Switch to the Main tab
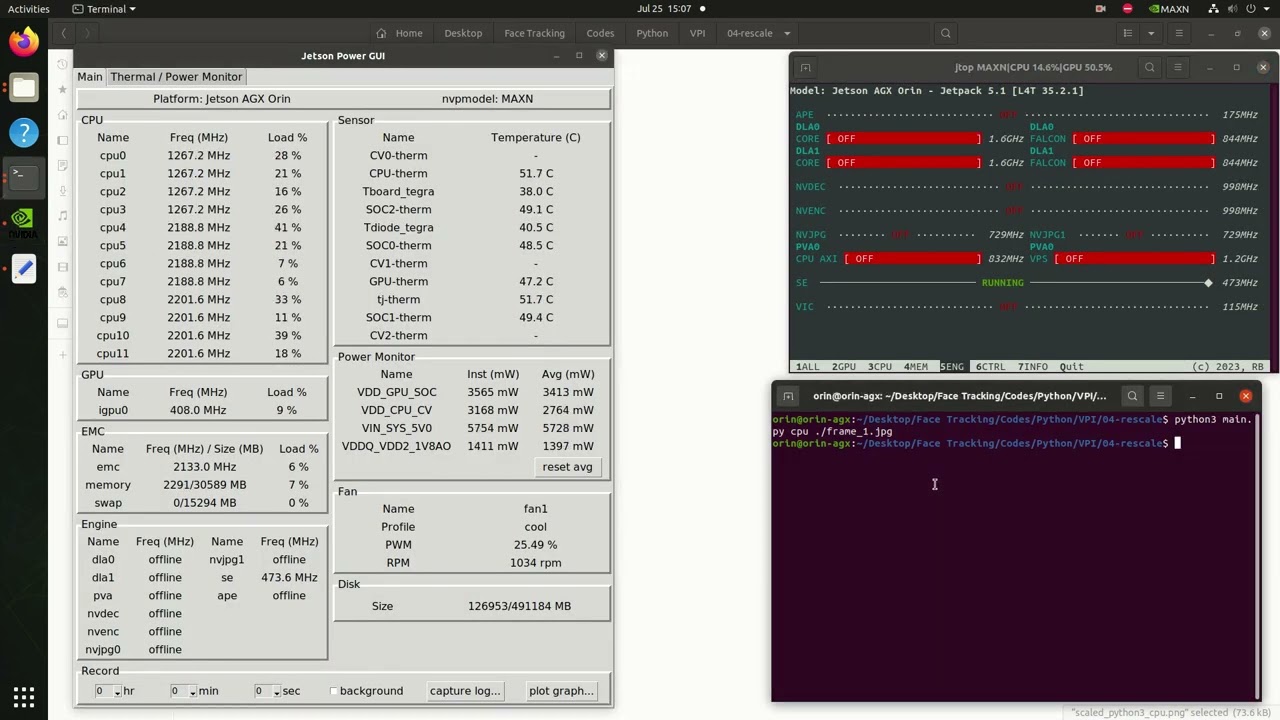 point(90,77)
